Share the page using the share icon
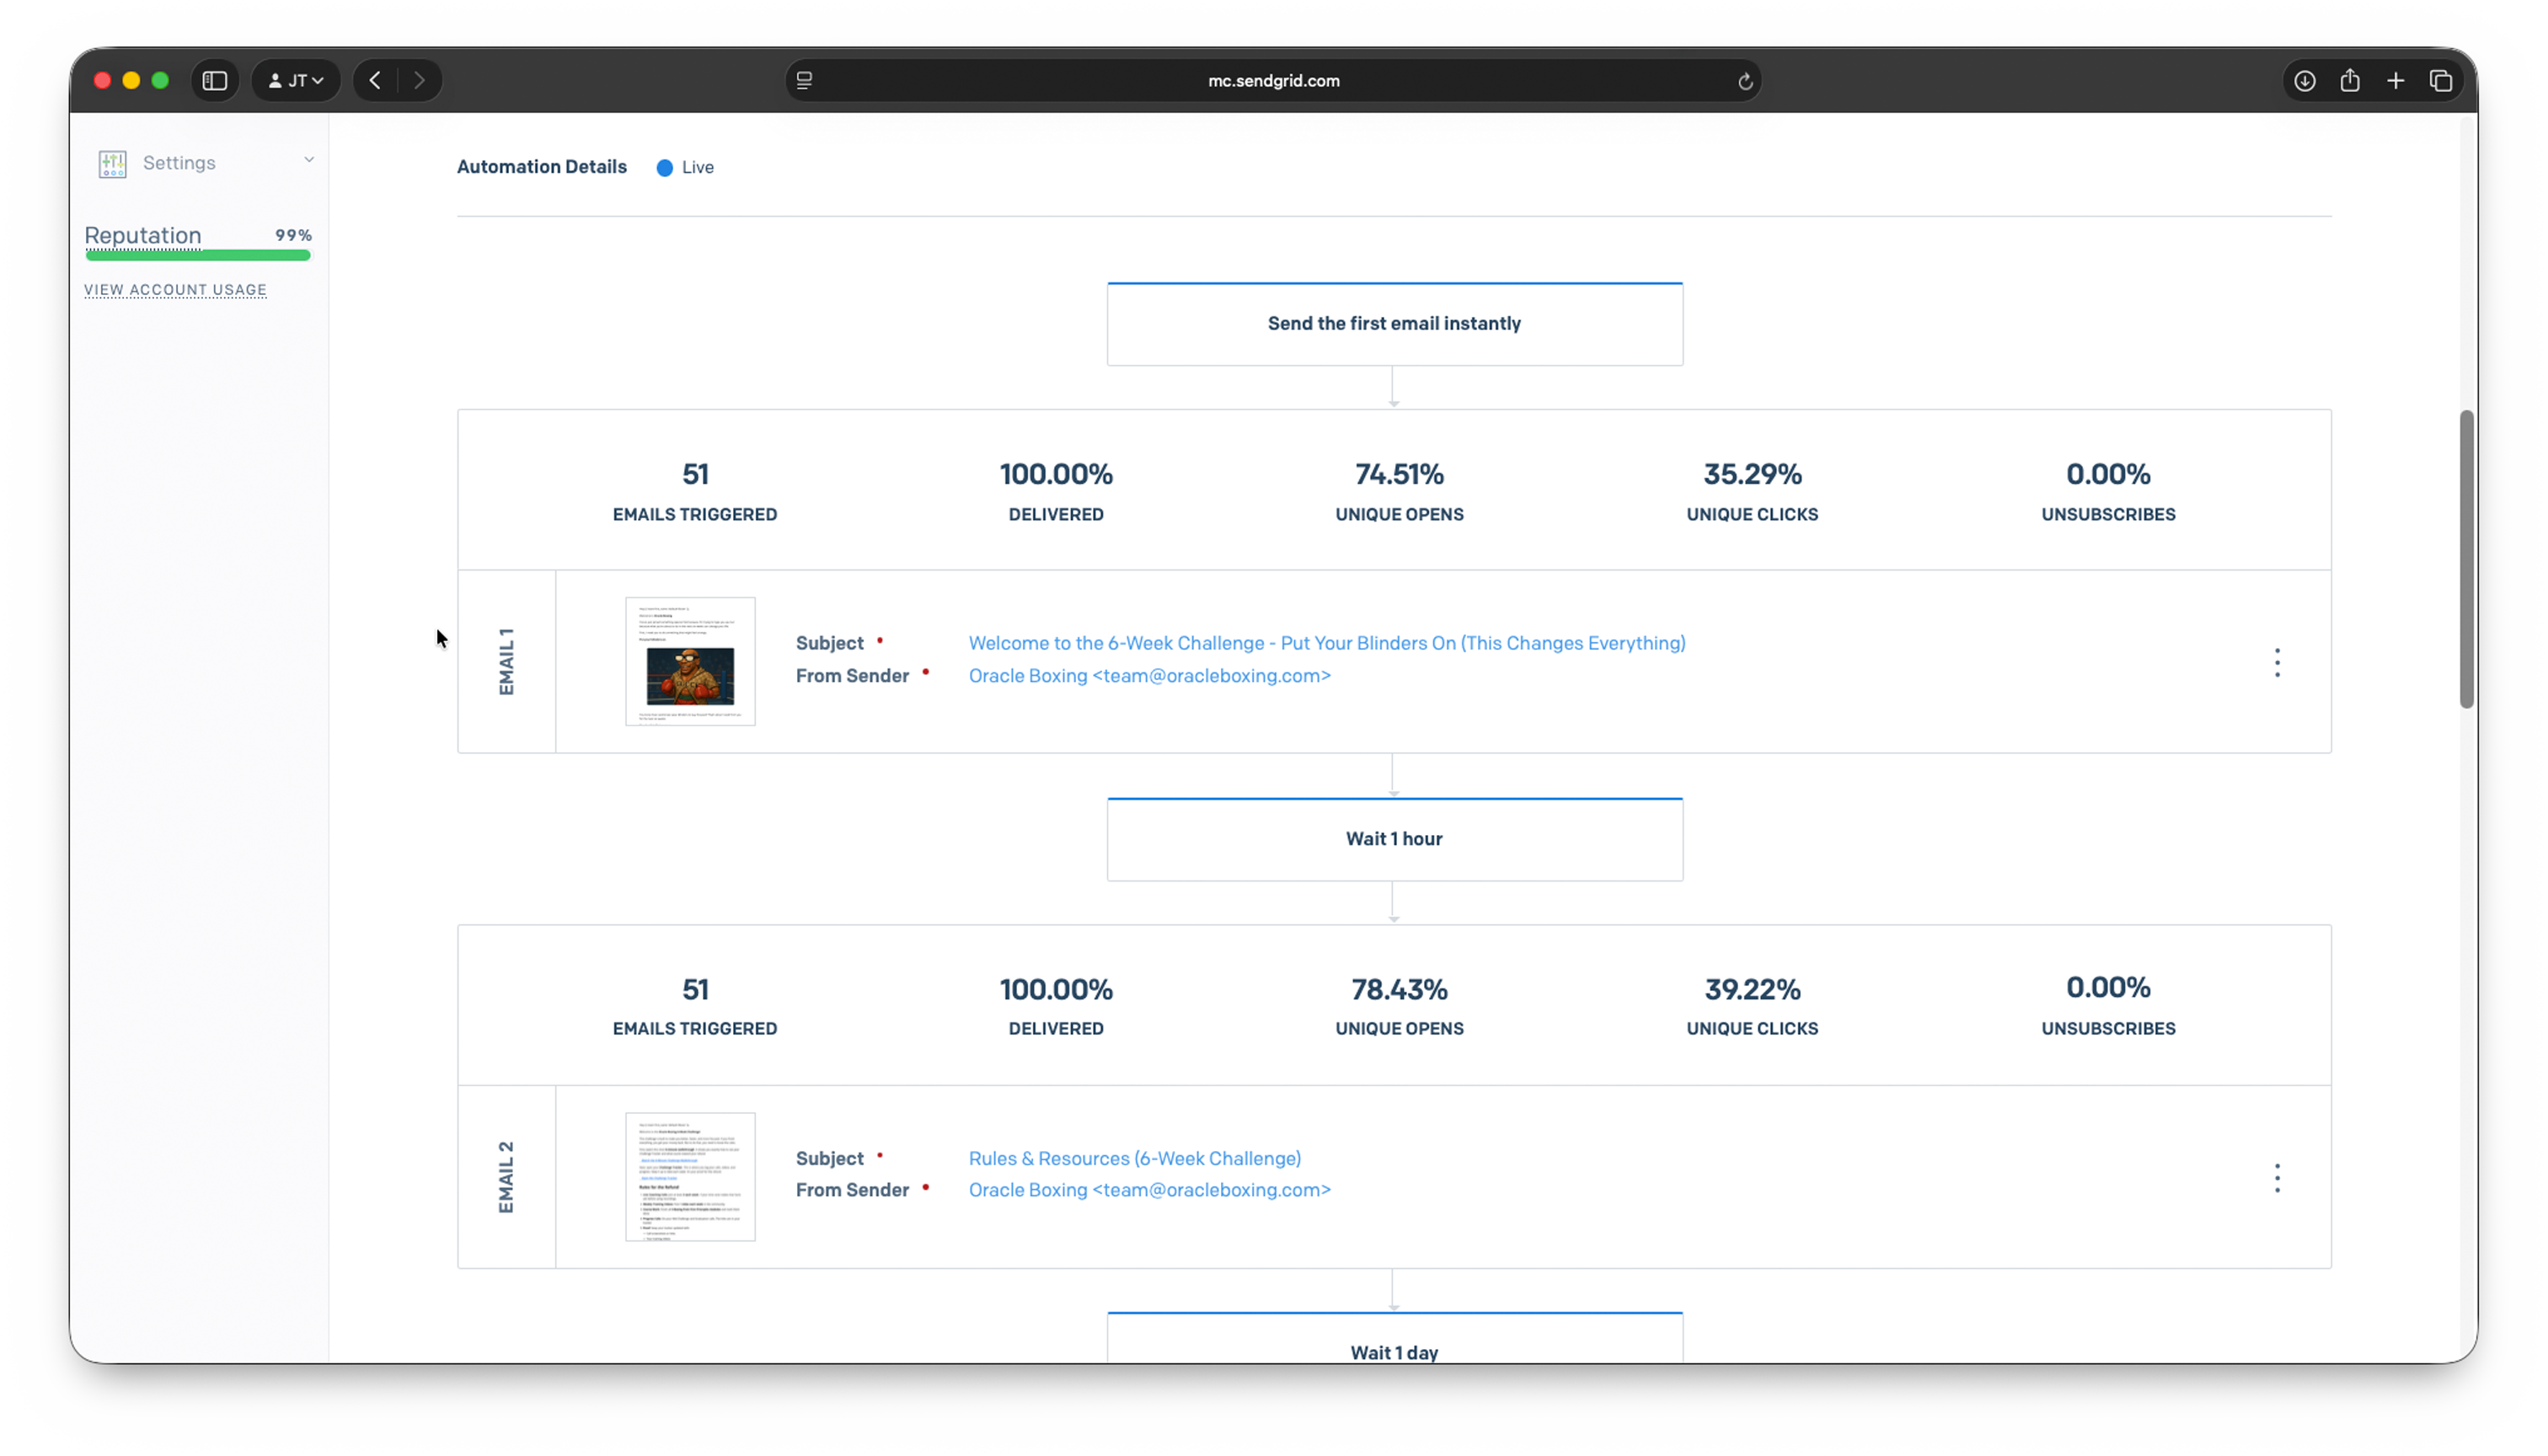 2350,80
